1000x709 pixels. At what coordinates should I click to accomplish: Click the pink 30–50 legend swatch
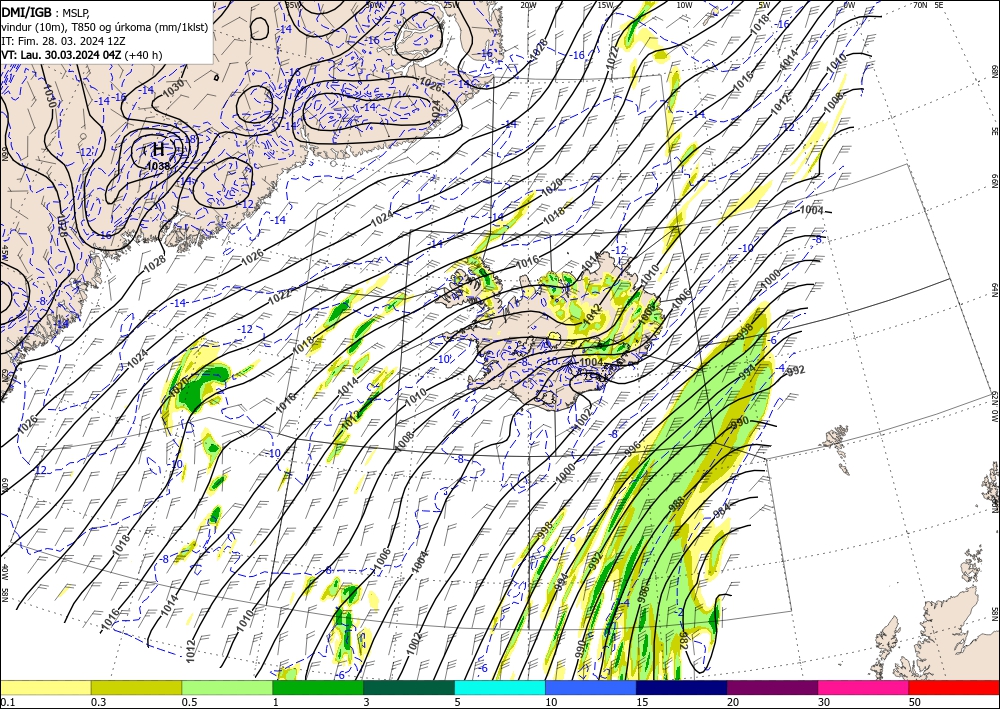864,687
